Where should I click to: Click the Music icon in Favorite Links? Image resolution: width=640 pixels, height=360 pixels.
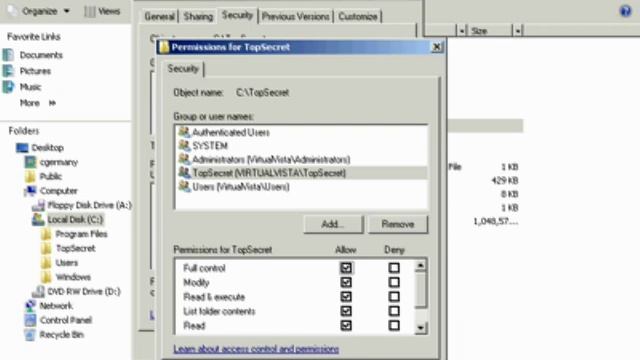[8, 87]
